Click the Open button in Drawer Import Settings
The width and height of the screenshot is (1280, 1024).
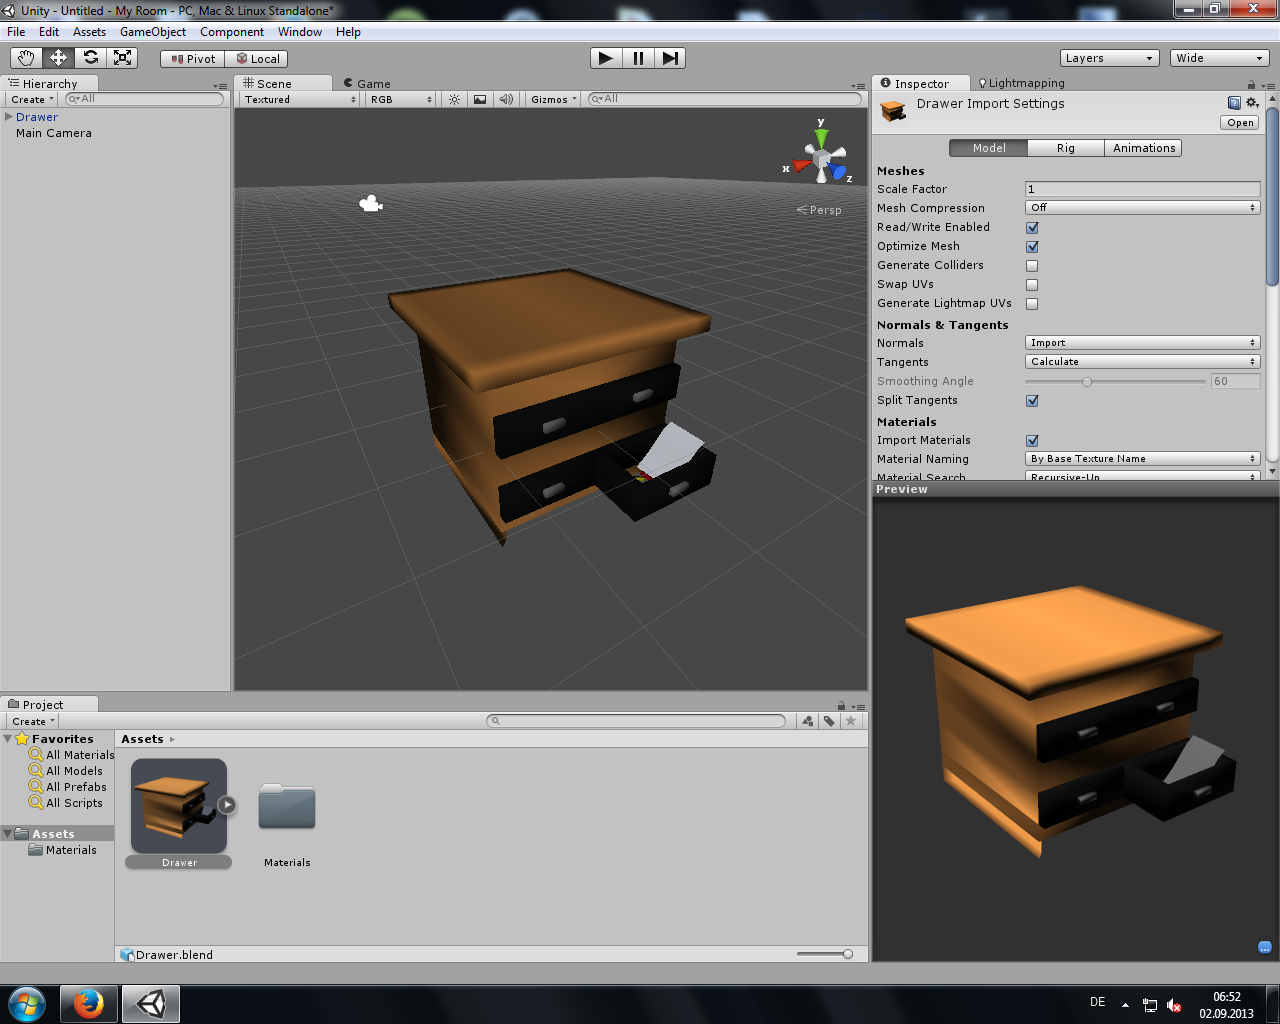tap(1239, 122)
